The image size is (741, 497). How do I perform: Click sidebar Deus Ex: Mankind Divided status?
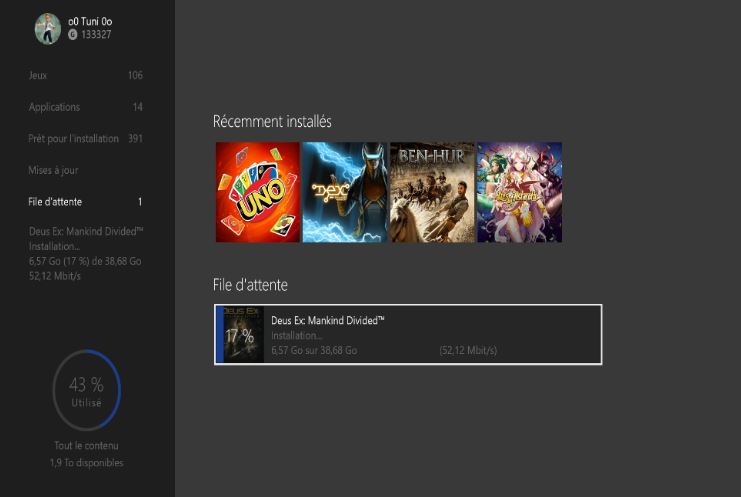point(86,231)
